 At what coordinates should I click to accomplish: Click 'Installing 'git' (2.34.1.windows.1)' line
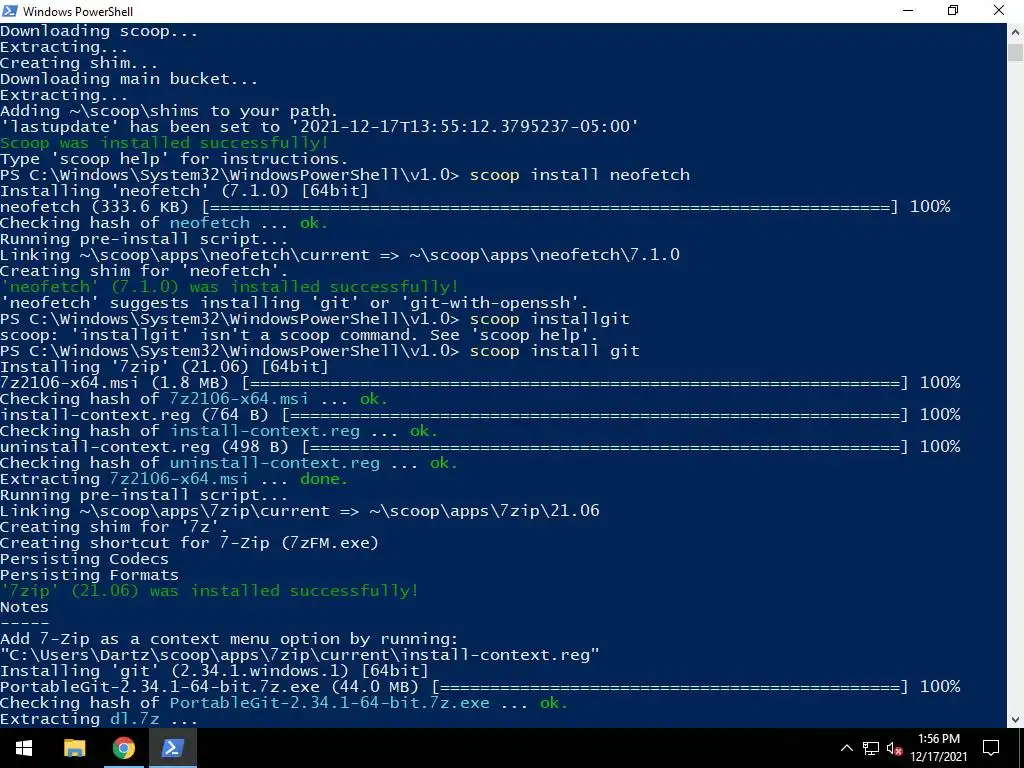coord(214,671)
